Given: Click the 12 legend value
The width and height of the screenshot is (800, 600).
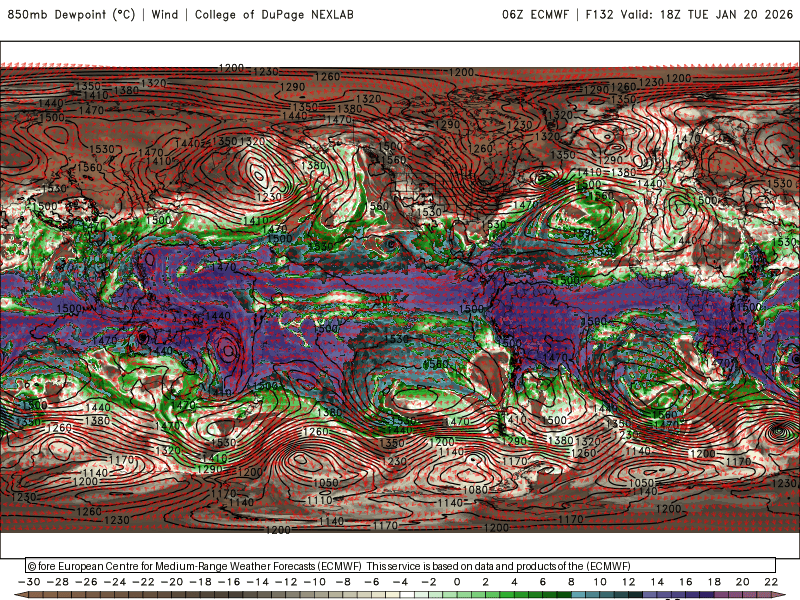Looking at the screenshot, I should (629, 582).
